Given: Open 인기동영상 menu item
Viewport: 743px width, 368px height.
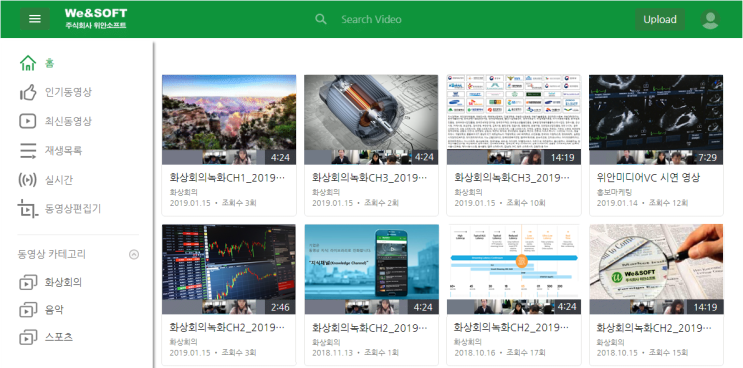Looking at the screenshot, I should (68, 92).
